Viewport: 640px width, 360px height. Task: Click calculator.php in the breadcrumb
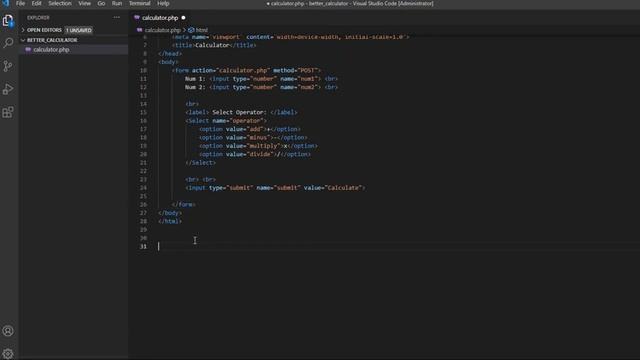162,30
